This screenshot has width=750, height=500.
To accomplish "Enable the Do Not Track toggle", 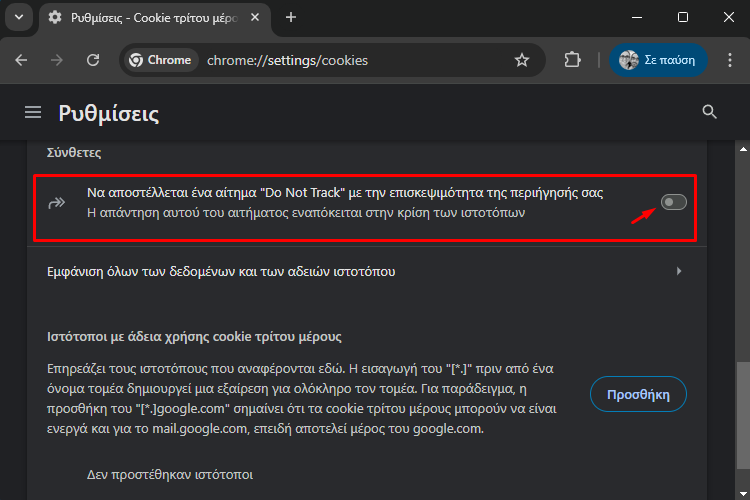I will click(673, 202).
